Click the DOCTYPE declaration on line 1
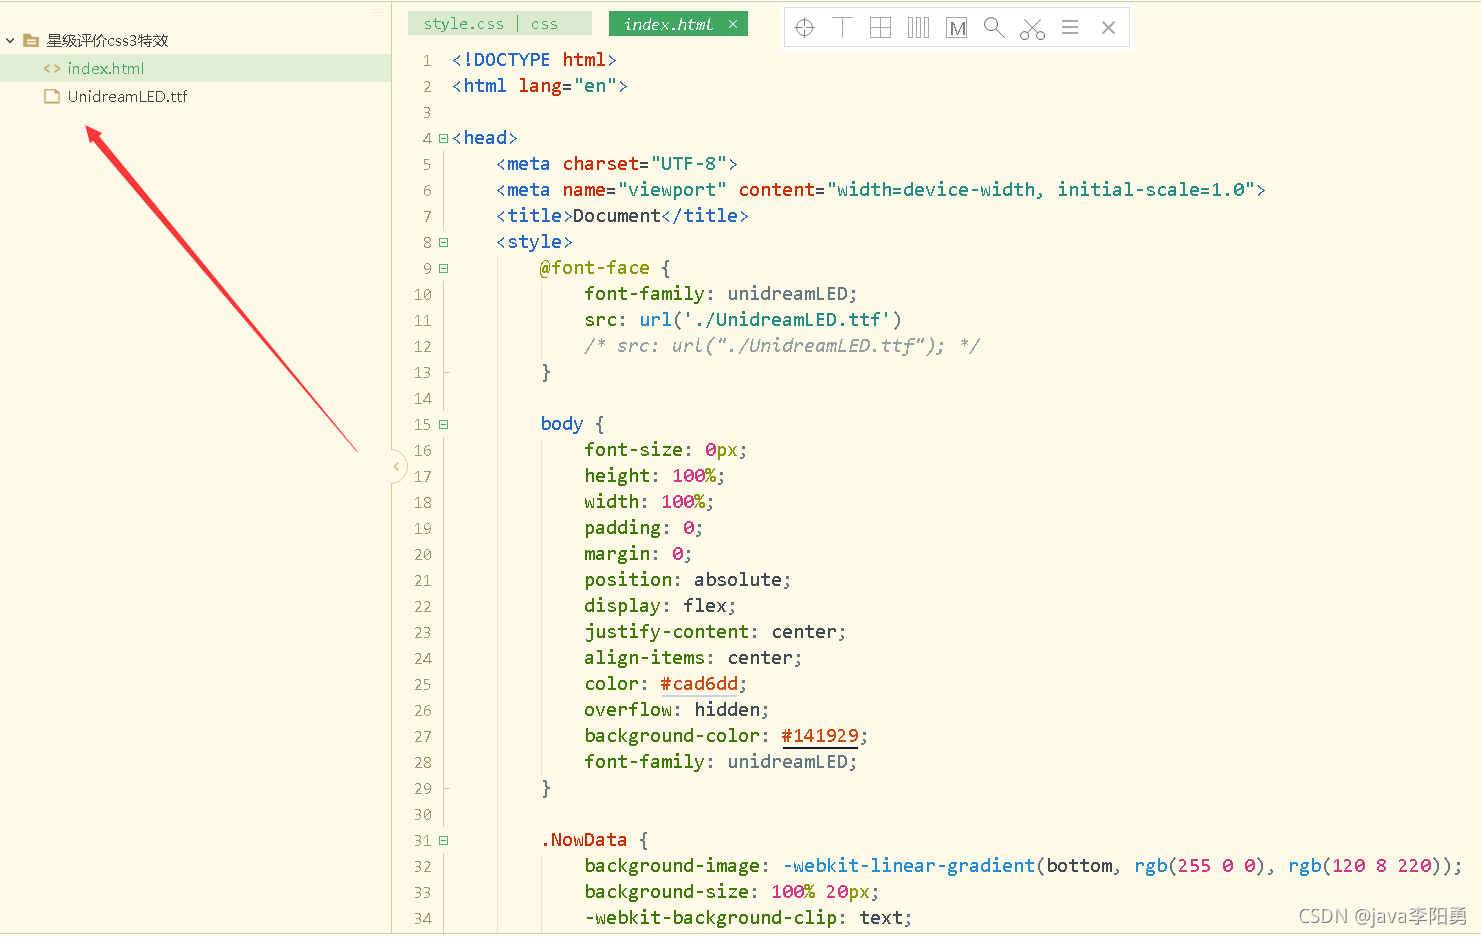Image resolution: width=1481 pixels, height=937 pixels. coord(534,60)
